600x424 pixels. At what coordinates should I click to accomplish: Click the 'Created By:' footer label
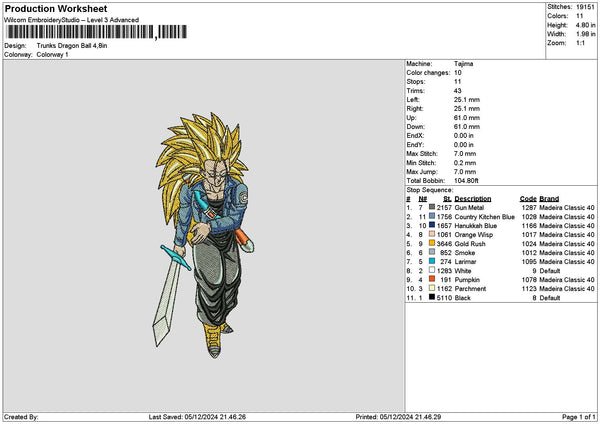pyautogui.click(x=21, y=417)
